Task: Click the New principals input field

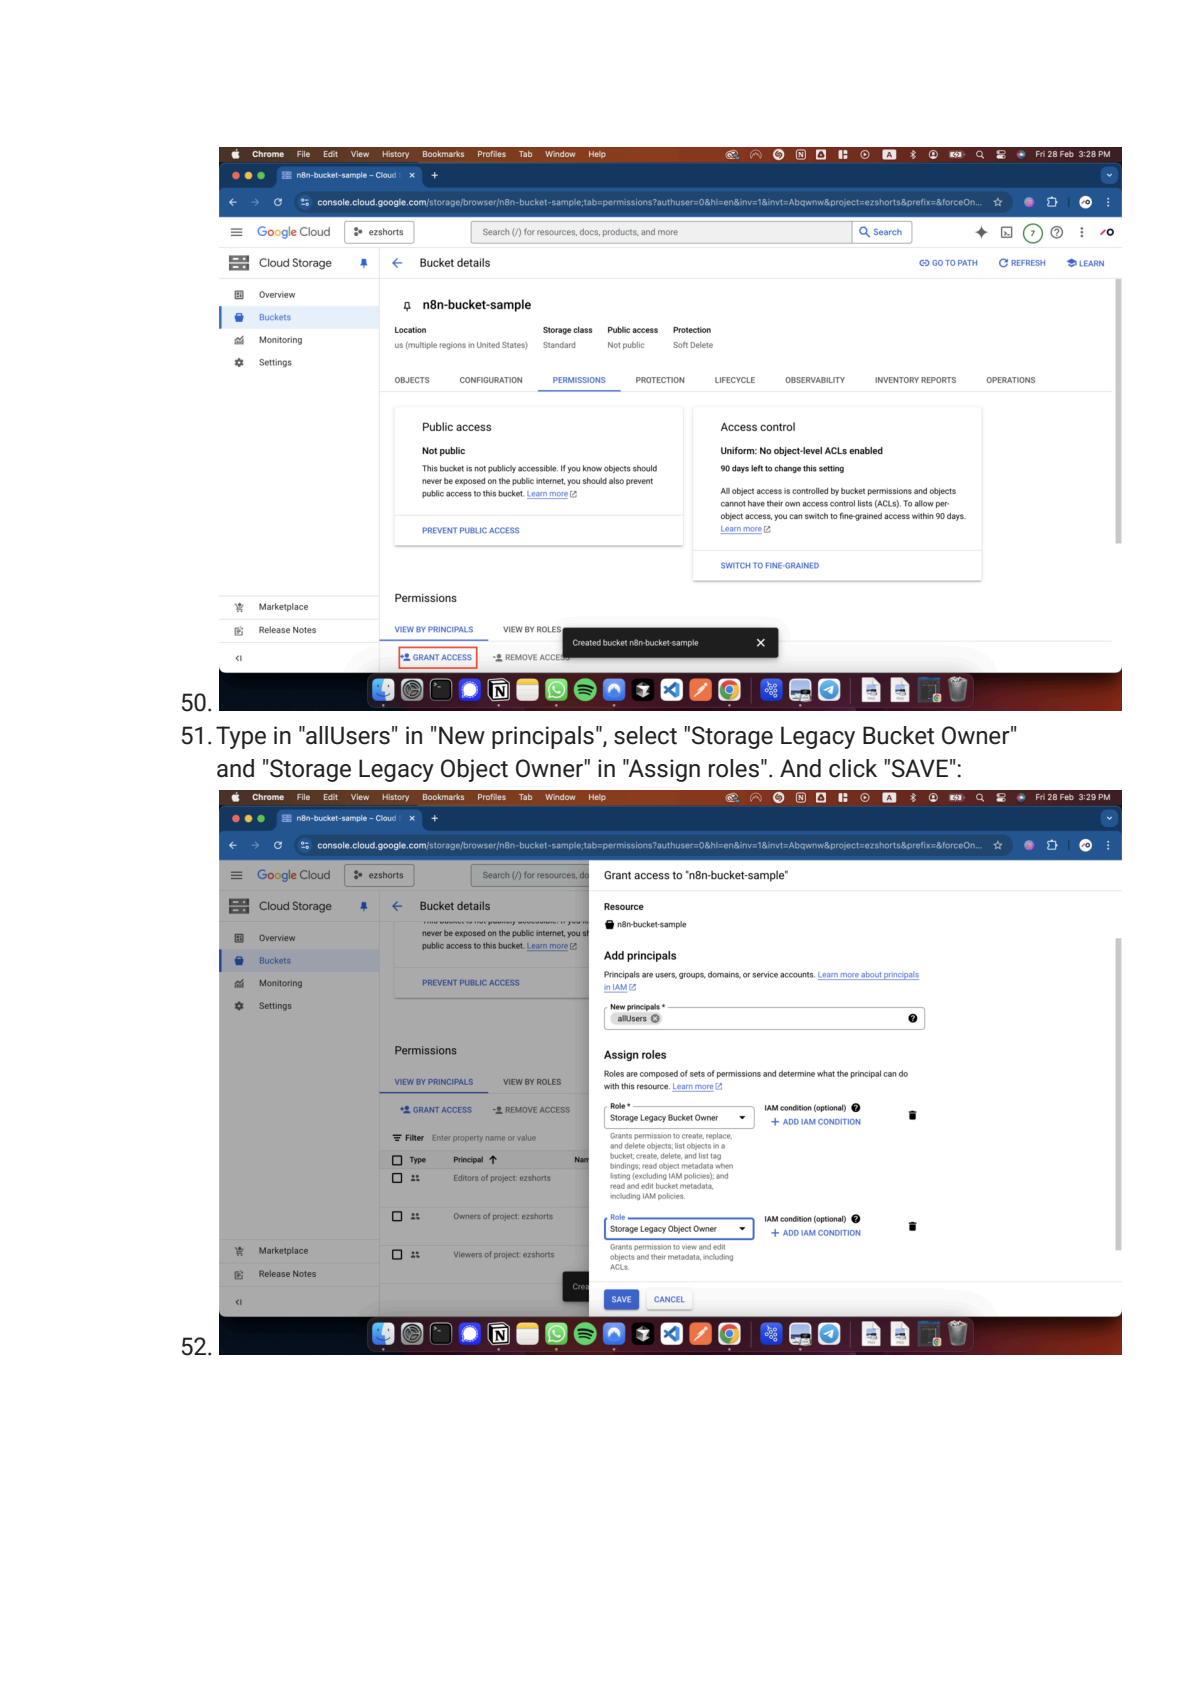Action: [764, 1019]
